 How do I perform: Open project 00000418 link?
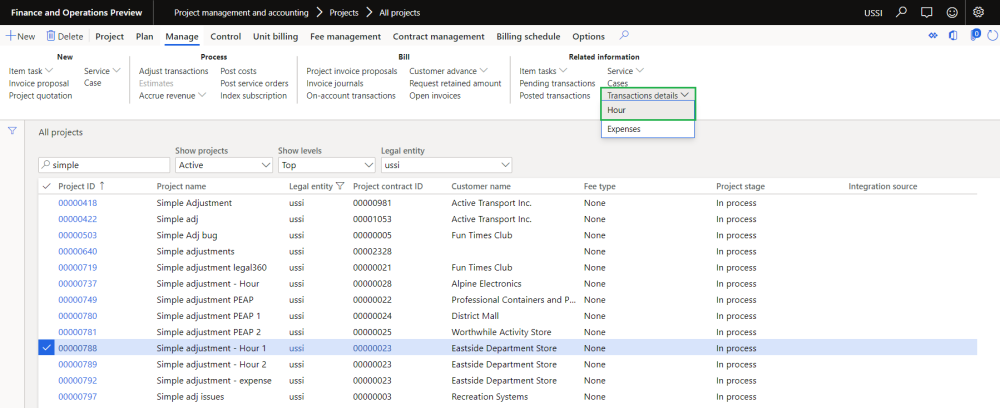[77, 203]
